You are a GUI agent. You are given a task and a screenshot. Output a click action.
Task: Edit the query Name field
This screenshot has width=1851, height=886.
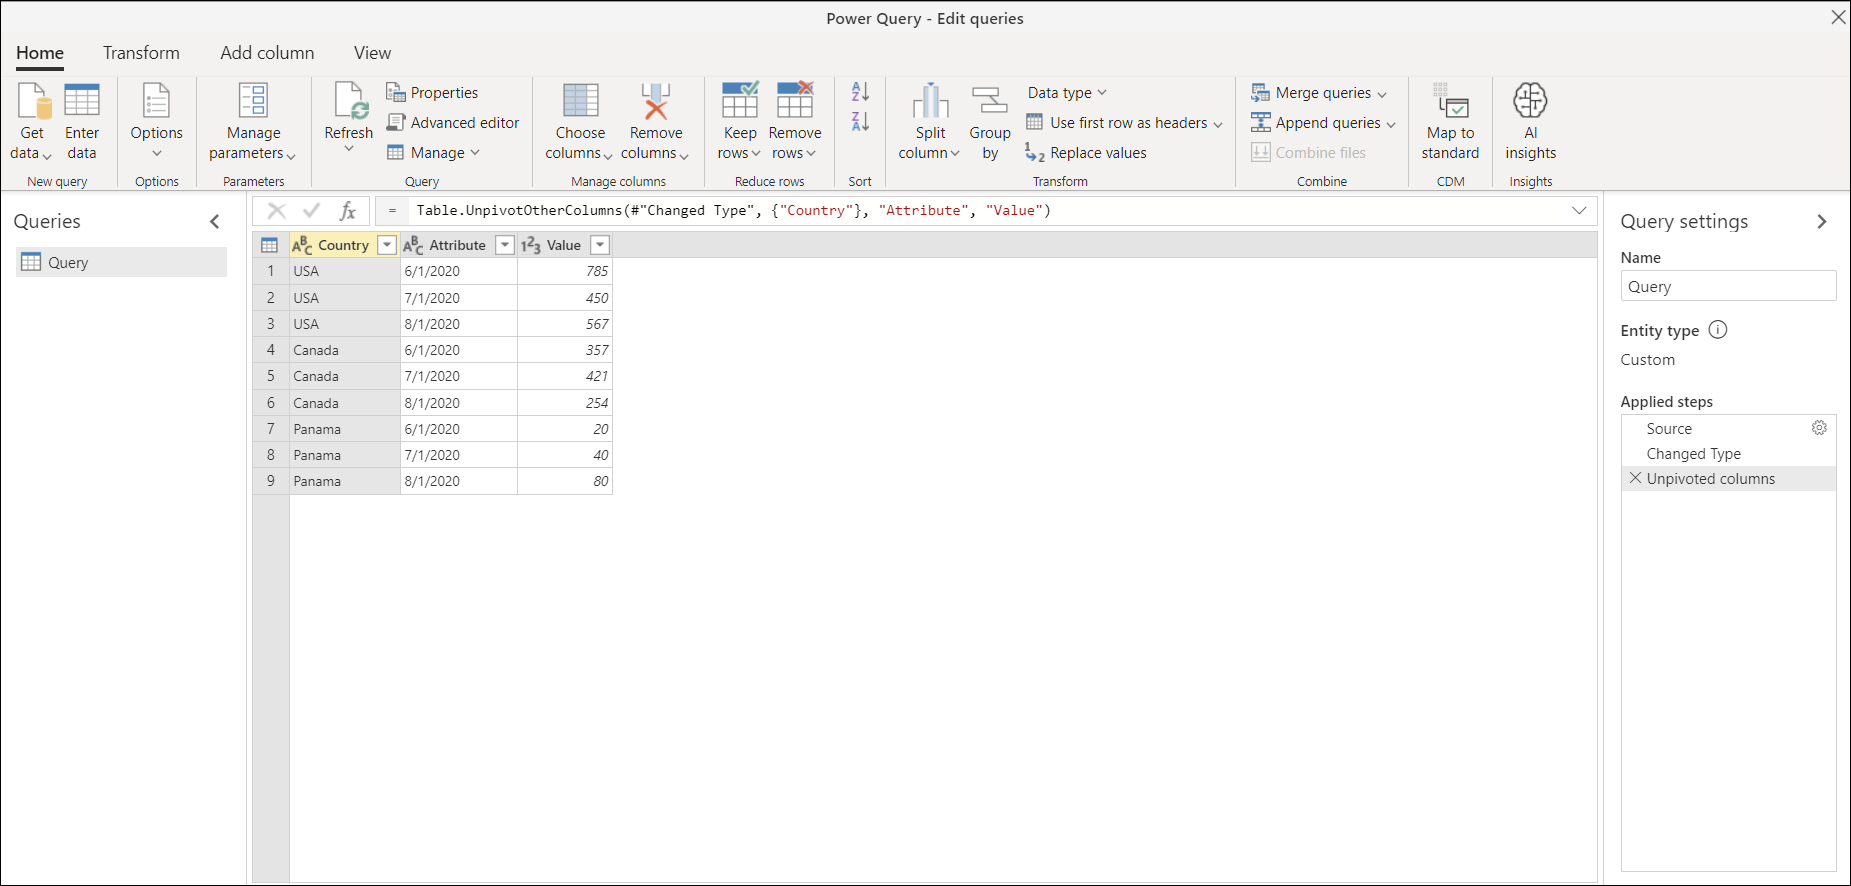coord(1728,286)
